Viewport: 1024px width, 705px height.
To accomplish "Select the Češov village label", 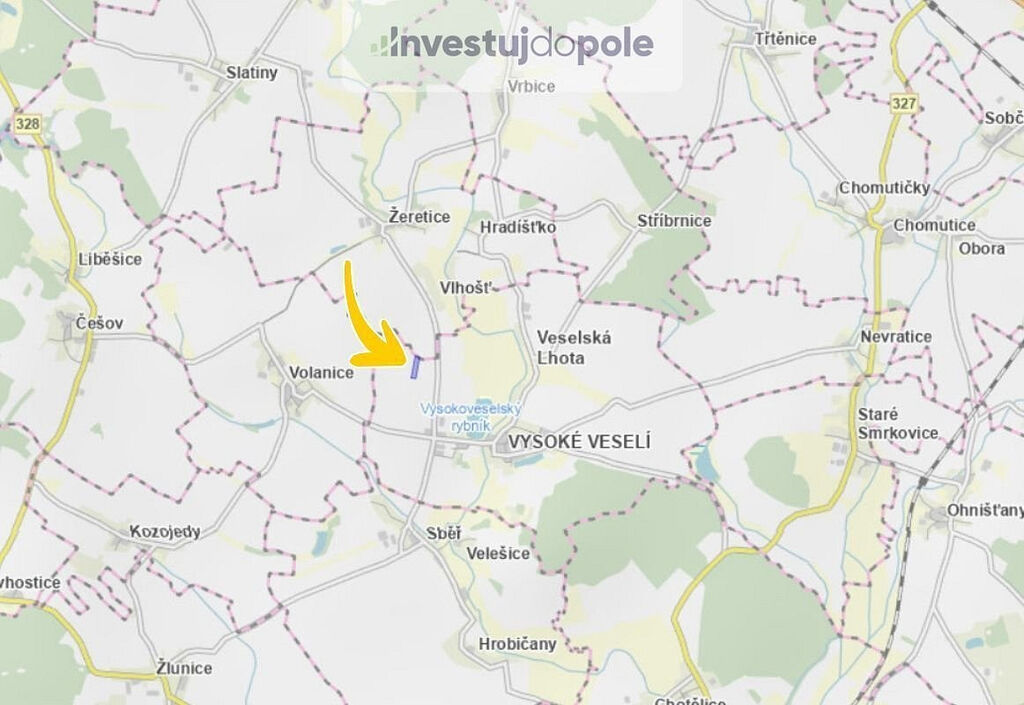I will [x=99, y=323].
